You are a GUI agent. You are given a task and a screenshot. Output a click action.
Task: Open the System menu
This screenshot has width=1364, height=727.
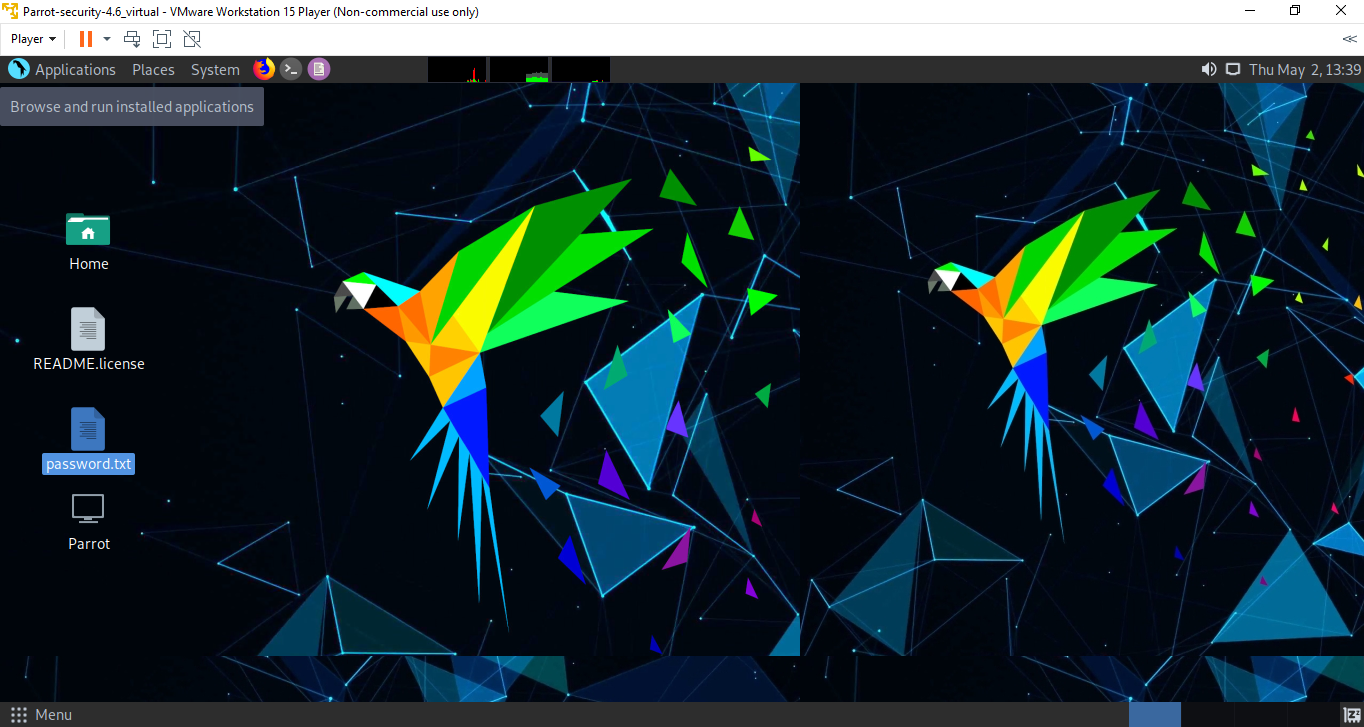coord(215,69)
